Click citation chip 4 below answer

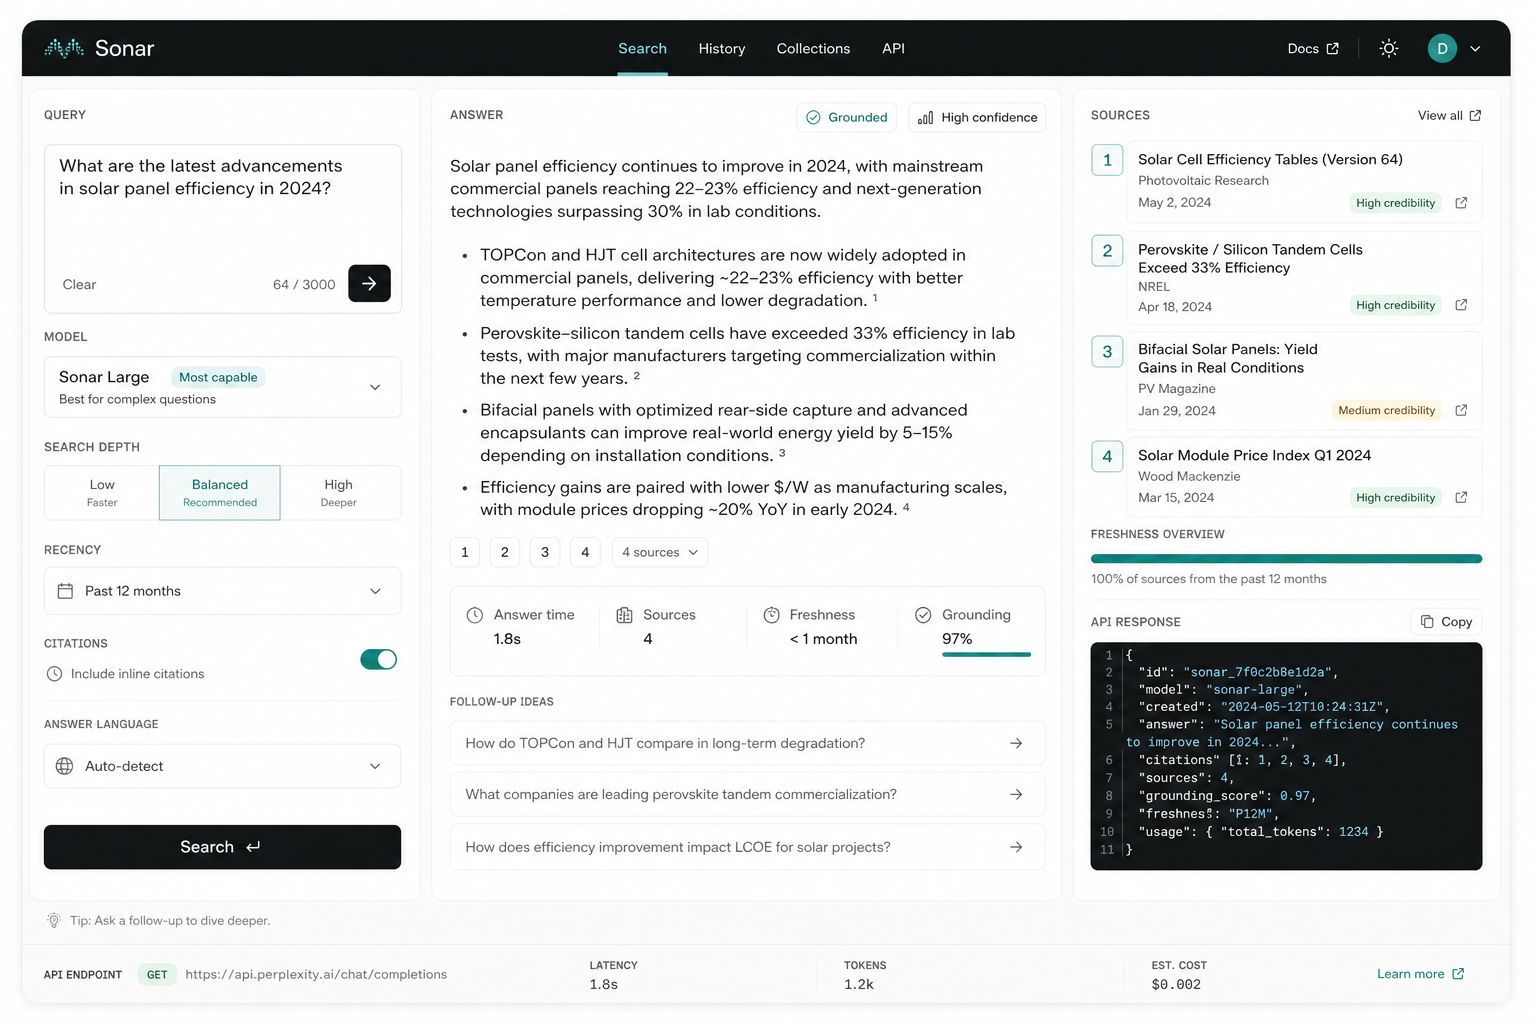[585, 552]
